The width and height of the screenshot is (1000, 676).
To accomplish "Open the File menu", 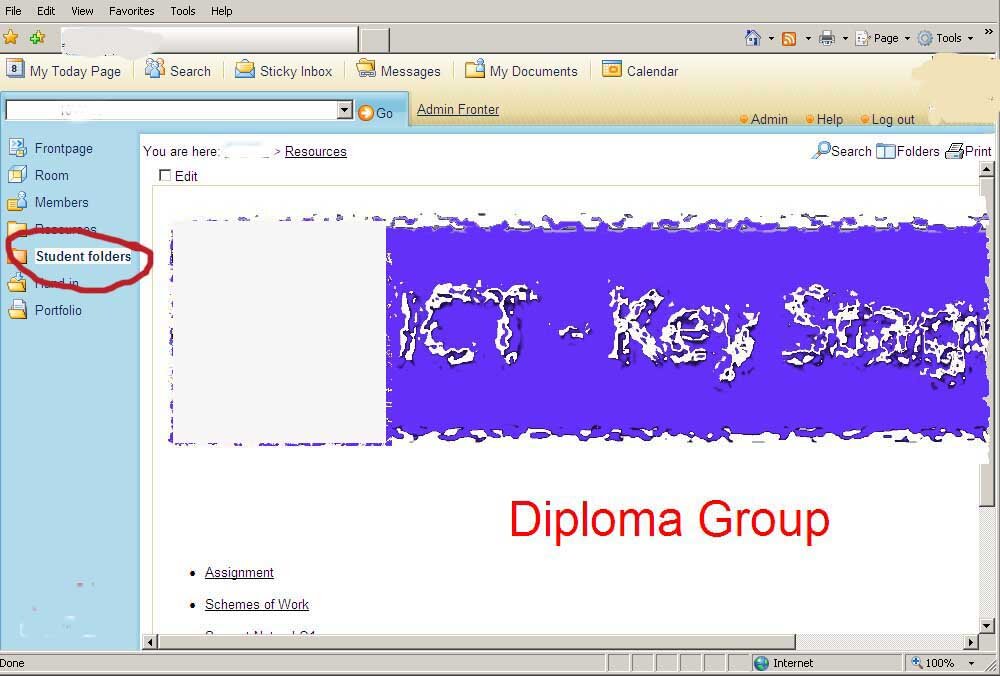I will pos(13,11).
